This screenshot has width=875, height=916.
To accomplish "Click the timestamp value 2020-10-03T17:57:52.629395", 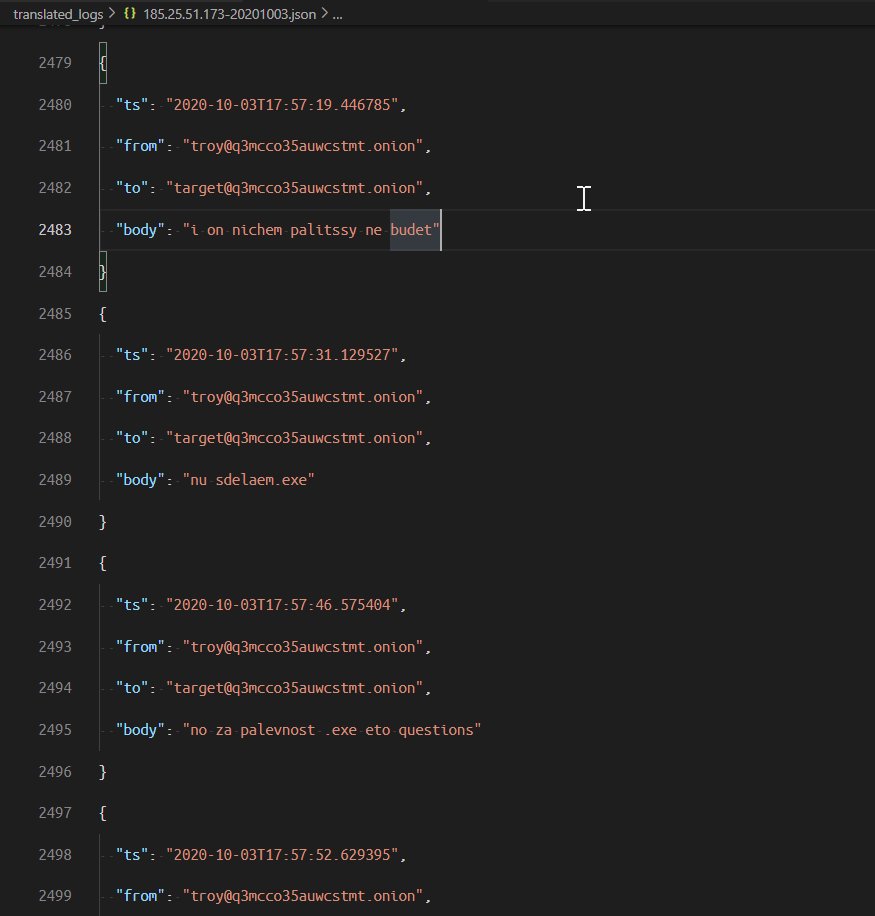I will pos(282,855).
